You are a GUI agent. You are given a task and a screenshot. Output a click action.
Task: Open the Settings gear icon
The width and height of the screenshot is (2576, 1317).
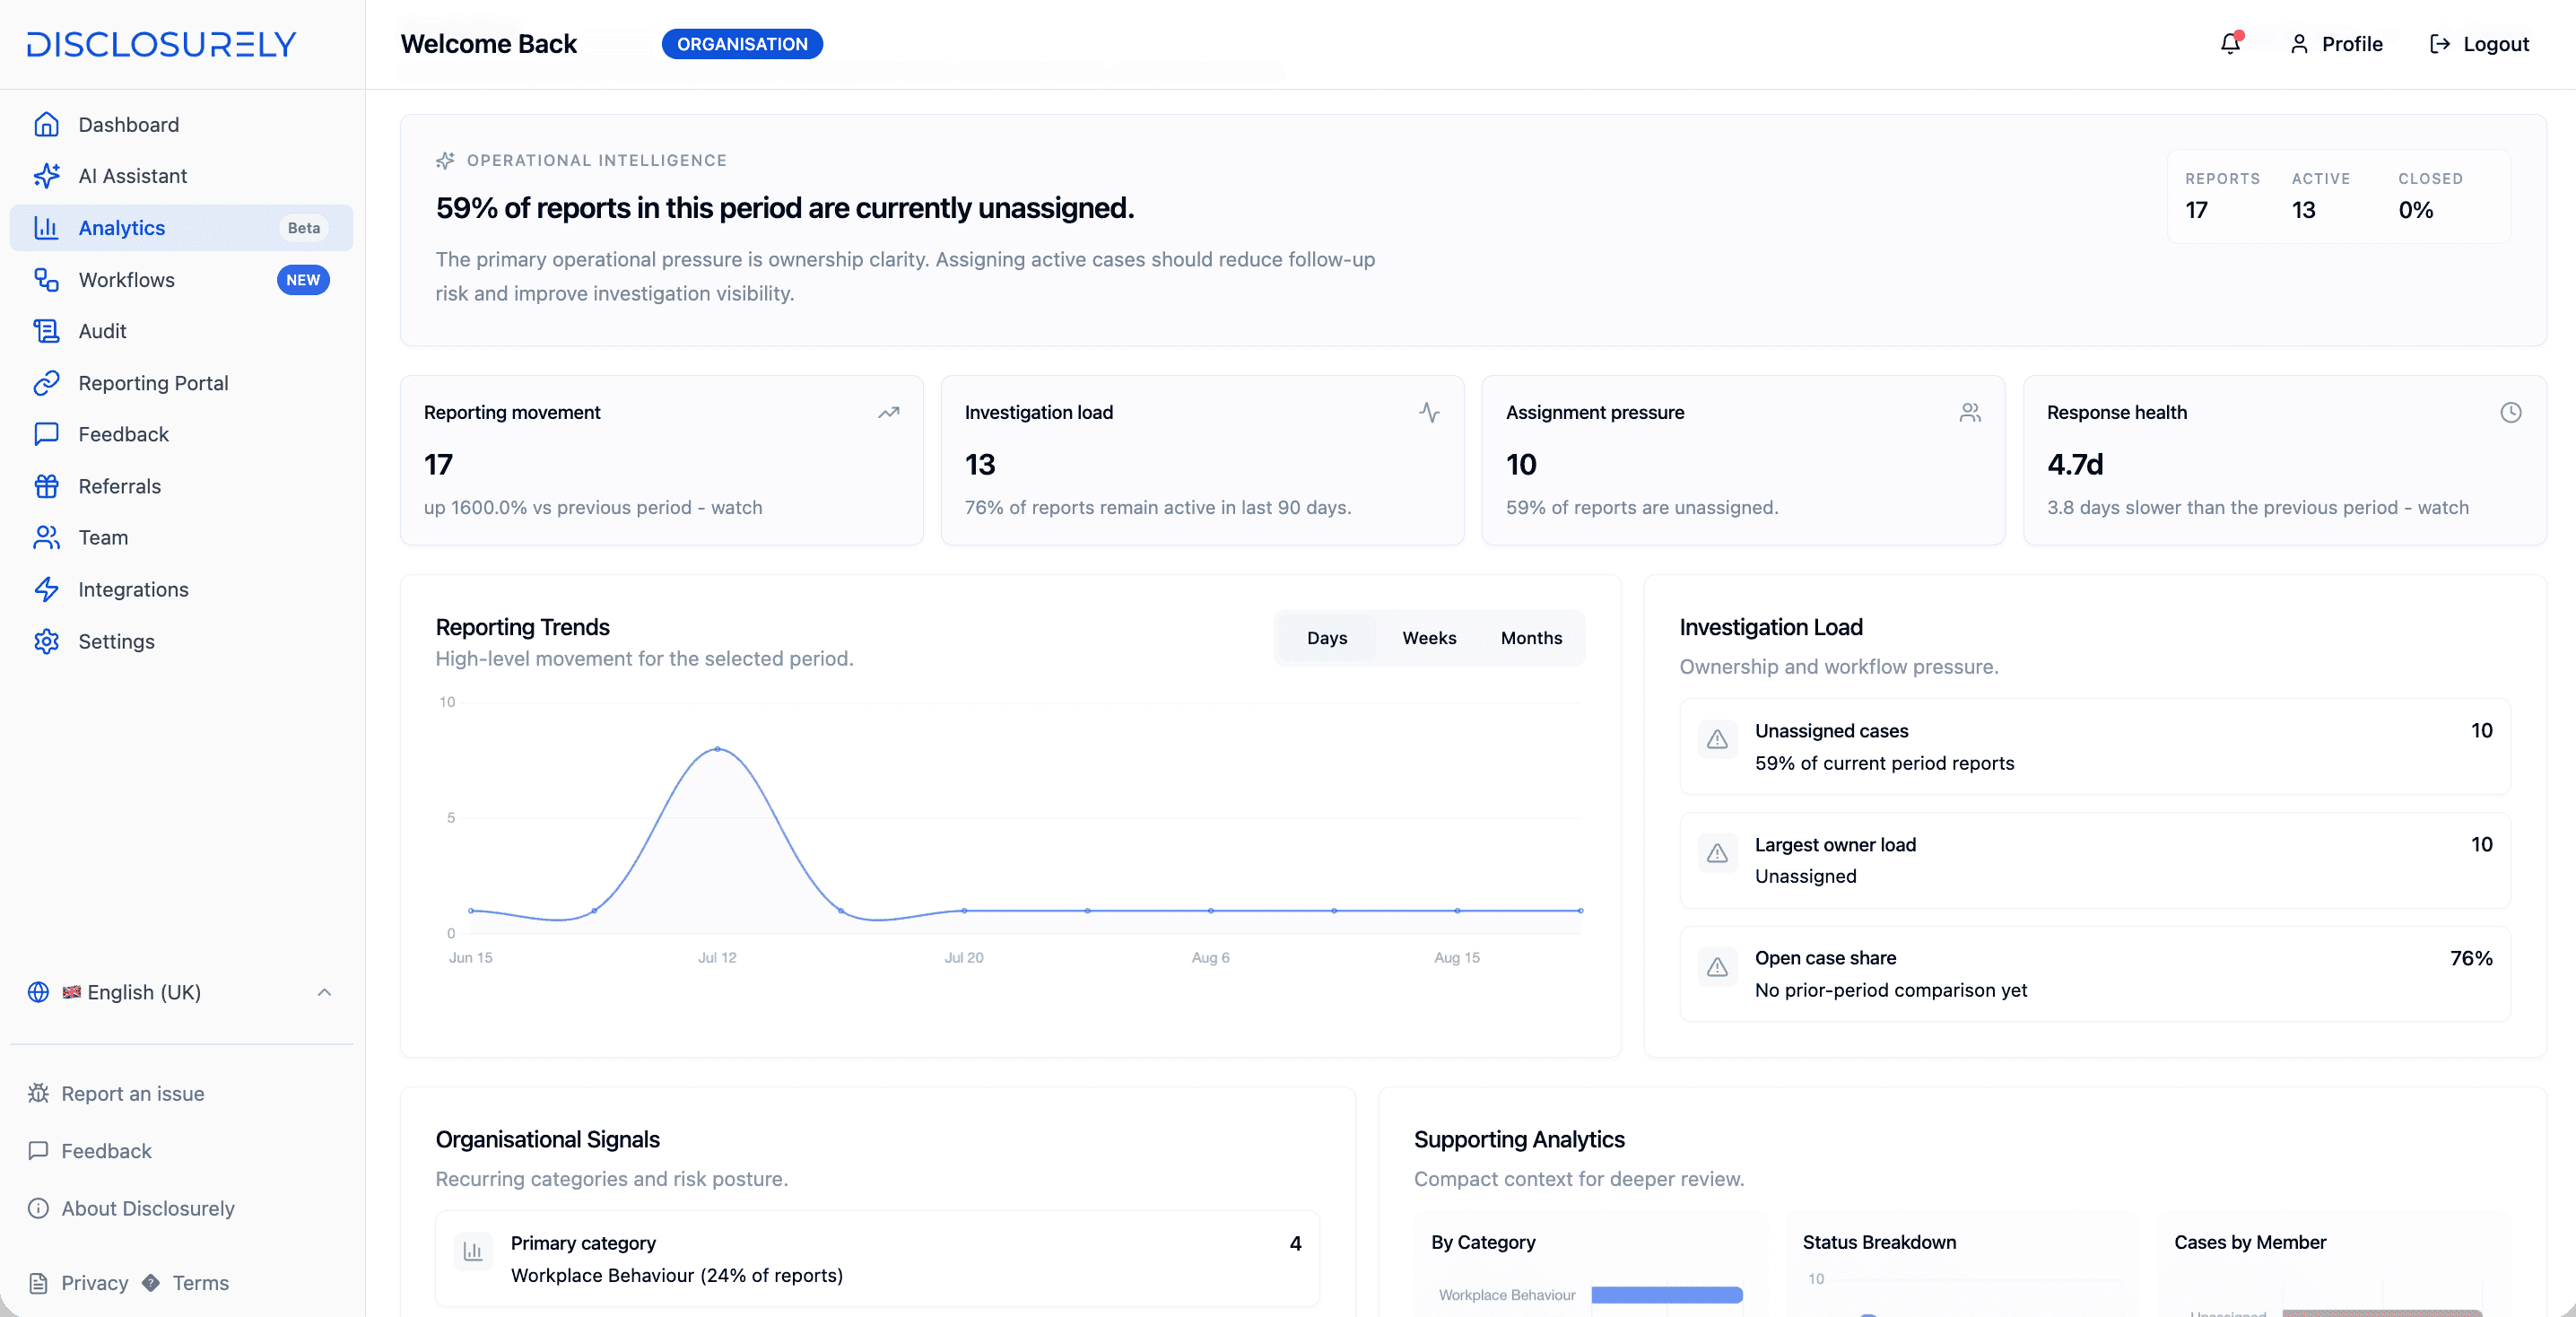click(46, 641)
